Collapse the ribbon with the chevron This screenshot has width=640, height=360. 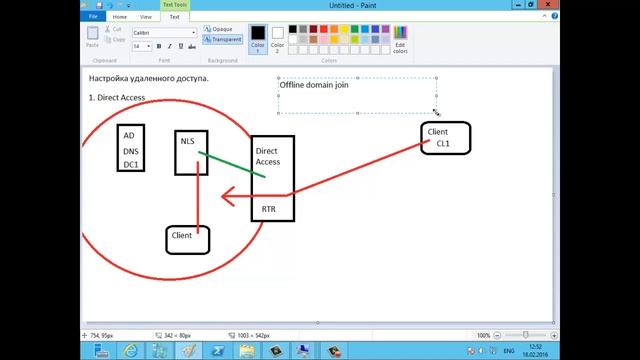[x=544, y=16]
